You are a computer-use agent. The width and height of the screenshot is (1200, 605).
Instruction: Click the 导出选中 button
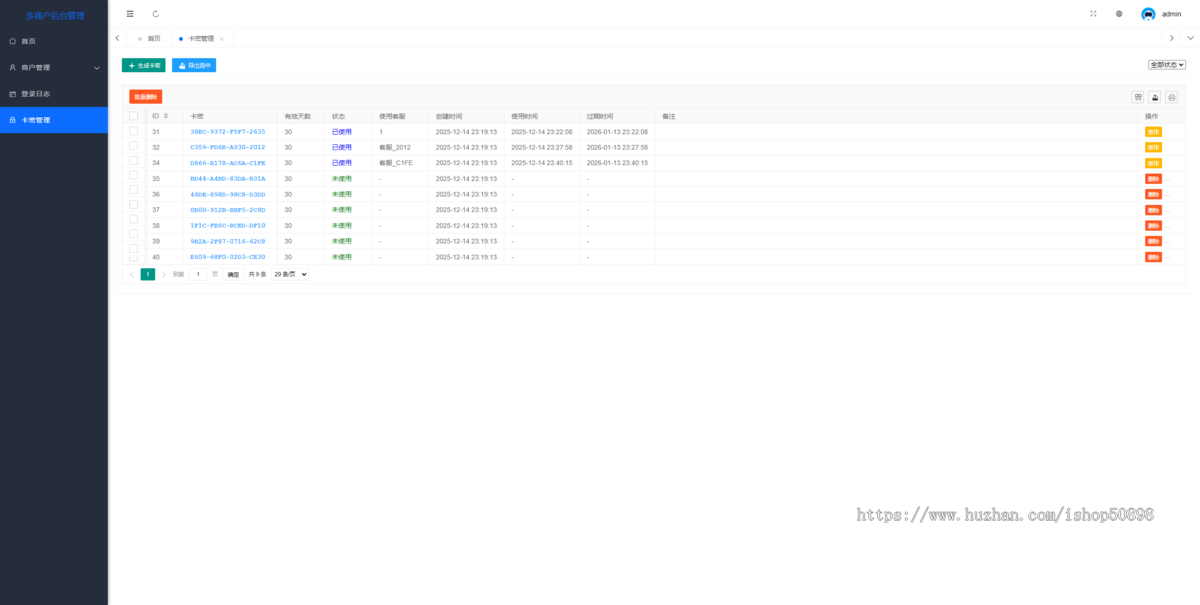194,65
